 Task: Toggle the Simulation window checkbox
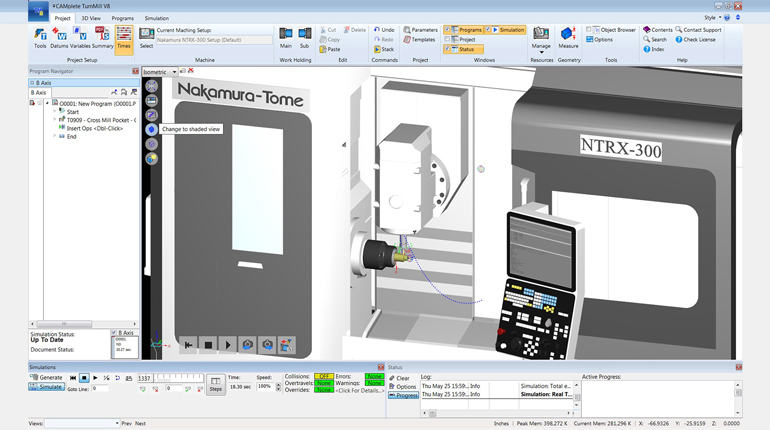point(488,30)
